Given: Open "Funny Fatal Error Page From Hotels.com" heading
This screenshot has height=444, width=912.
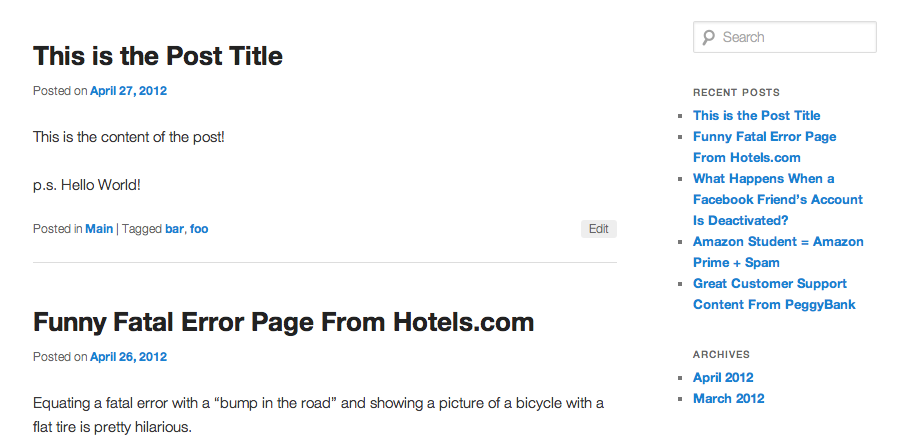Looking at the screenshot, I should pos(283,322).
